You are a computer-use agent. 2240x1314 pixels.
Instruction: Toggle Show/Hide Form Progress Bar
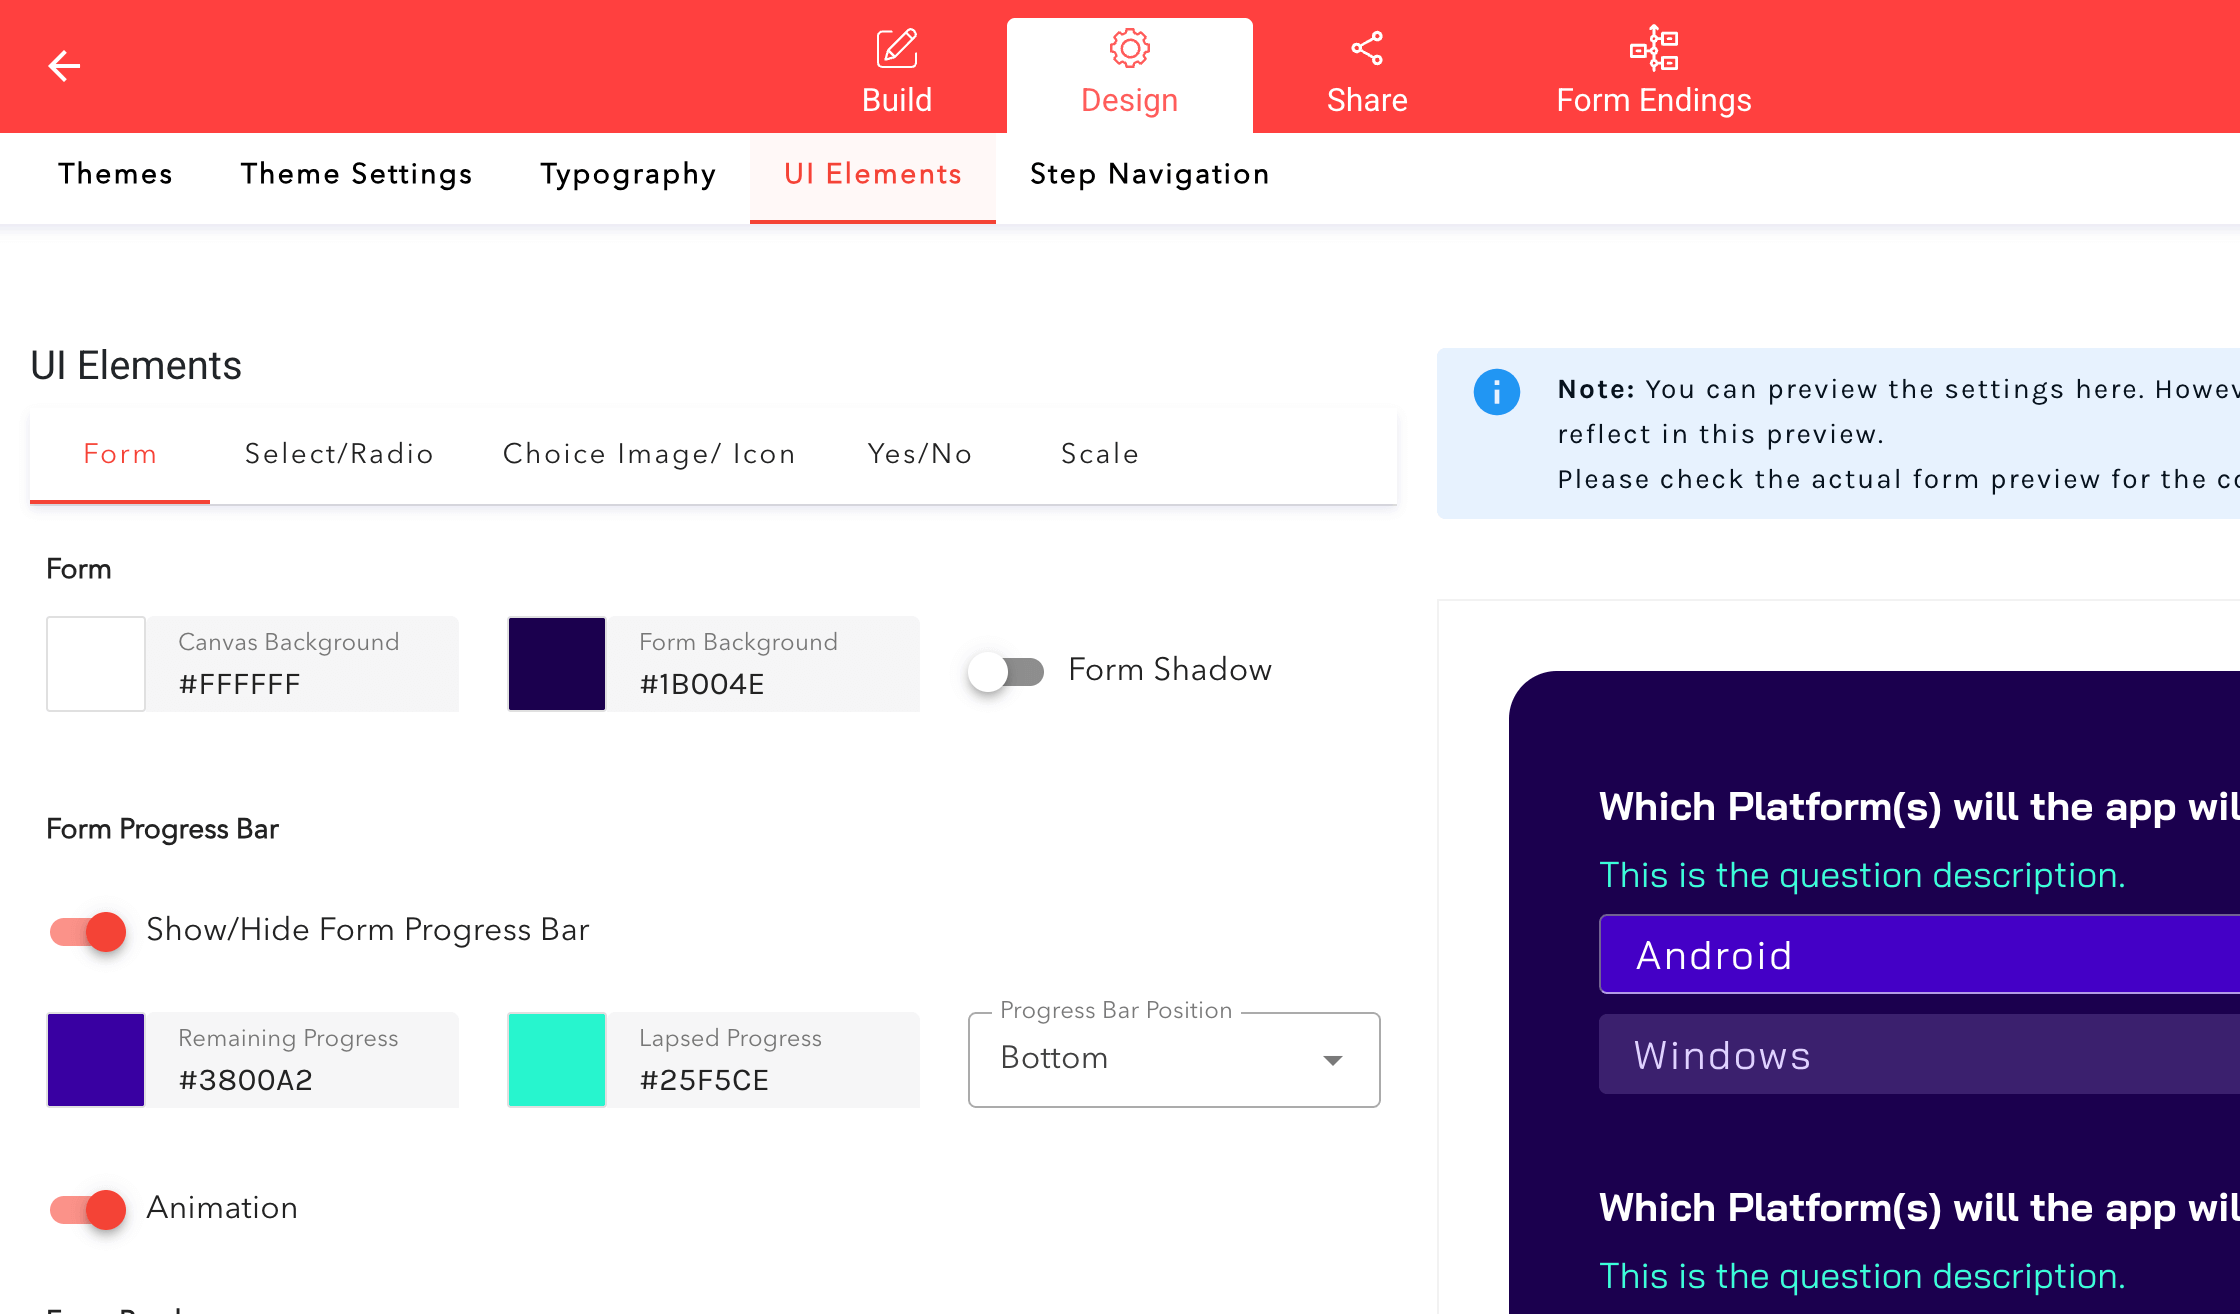[x=88, y=931]
